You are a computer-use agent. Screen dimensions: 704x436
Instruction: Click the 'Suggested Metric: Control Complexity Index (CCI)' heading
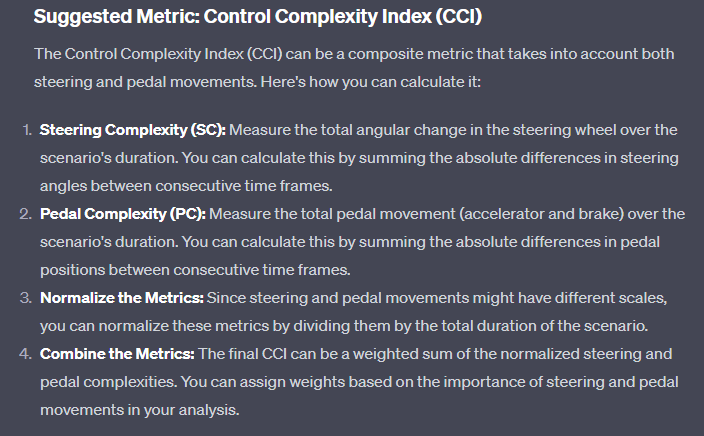coord(258,17)
